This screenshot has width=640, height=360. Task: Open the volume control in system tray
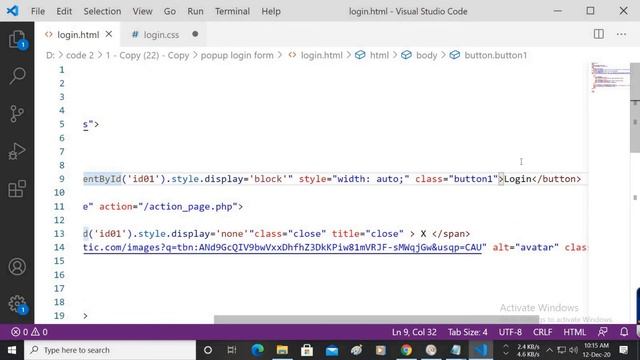573,350
